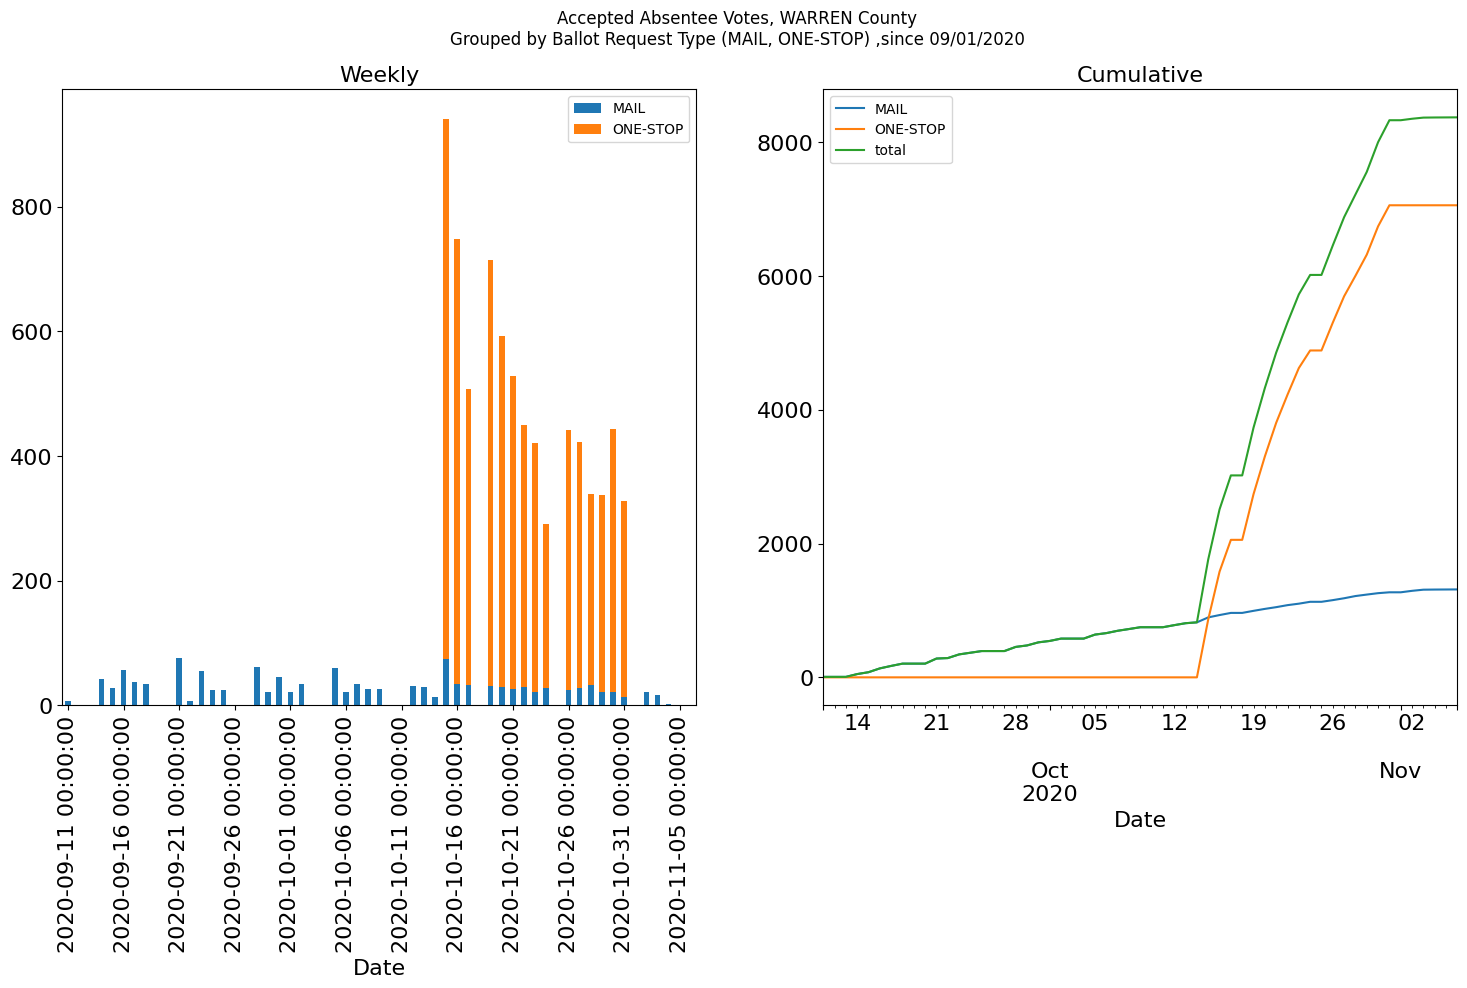Screen dimensions: 1467x988
Task: Click the 'Cumulative' chart title
Action: tap(1139, 75)
